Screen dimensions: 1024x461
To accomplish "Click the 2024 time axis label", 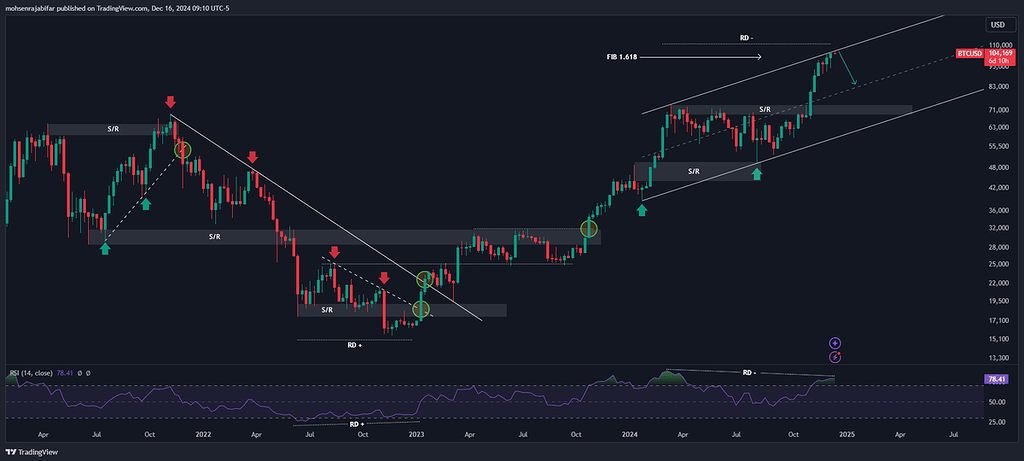I will pos(630,434).
